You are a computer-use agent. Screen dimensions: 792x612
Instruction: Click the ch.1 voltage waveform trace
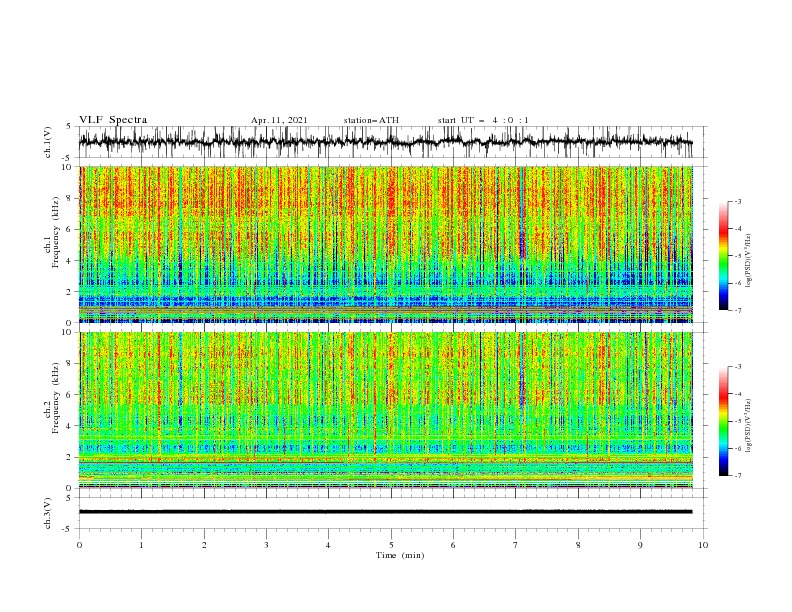[385, 142]
